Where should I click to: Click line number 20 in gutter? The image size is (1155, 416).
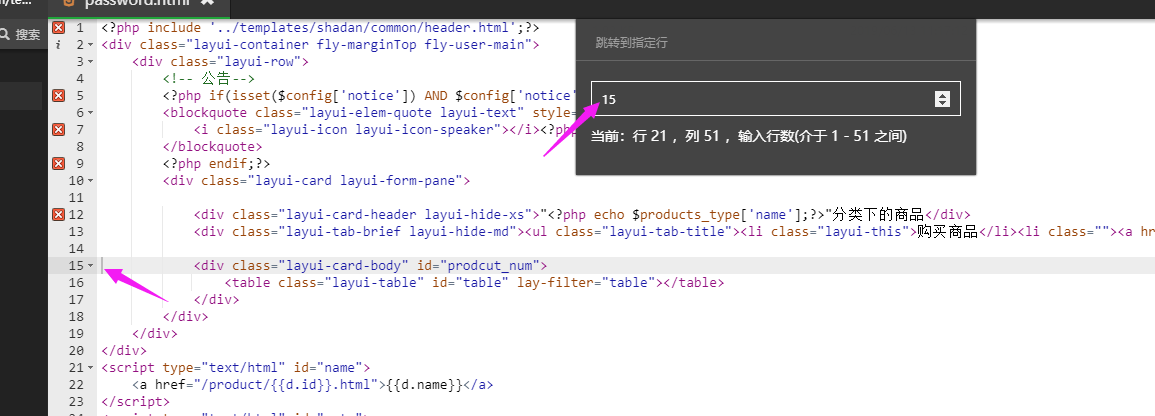[x=77, y=350]
